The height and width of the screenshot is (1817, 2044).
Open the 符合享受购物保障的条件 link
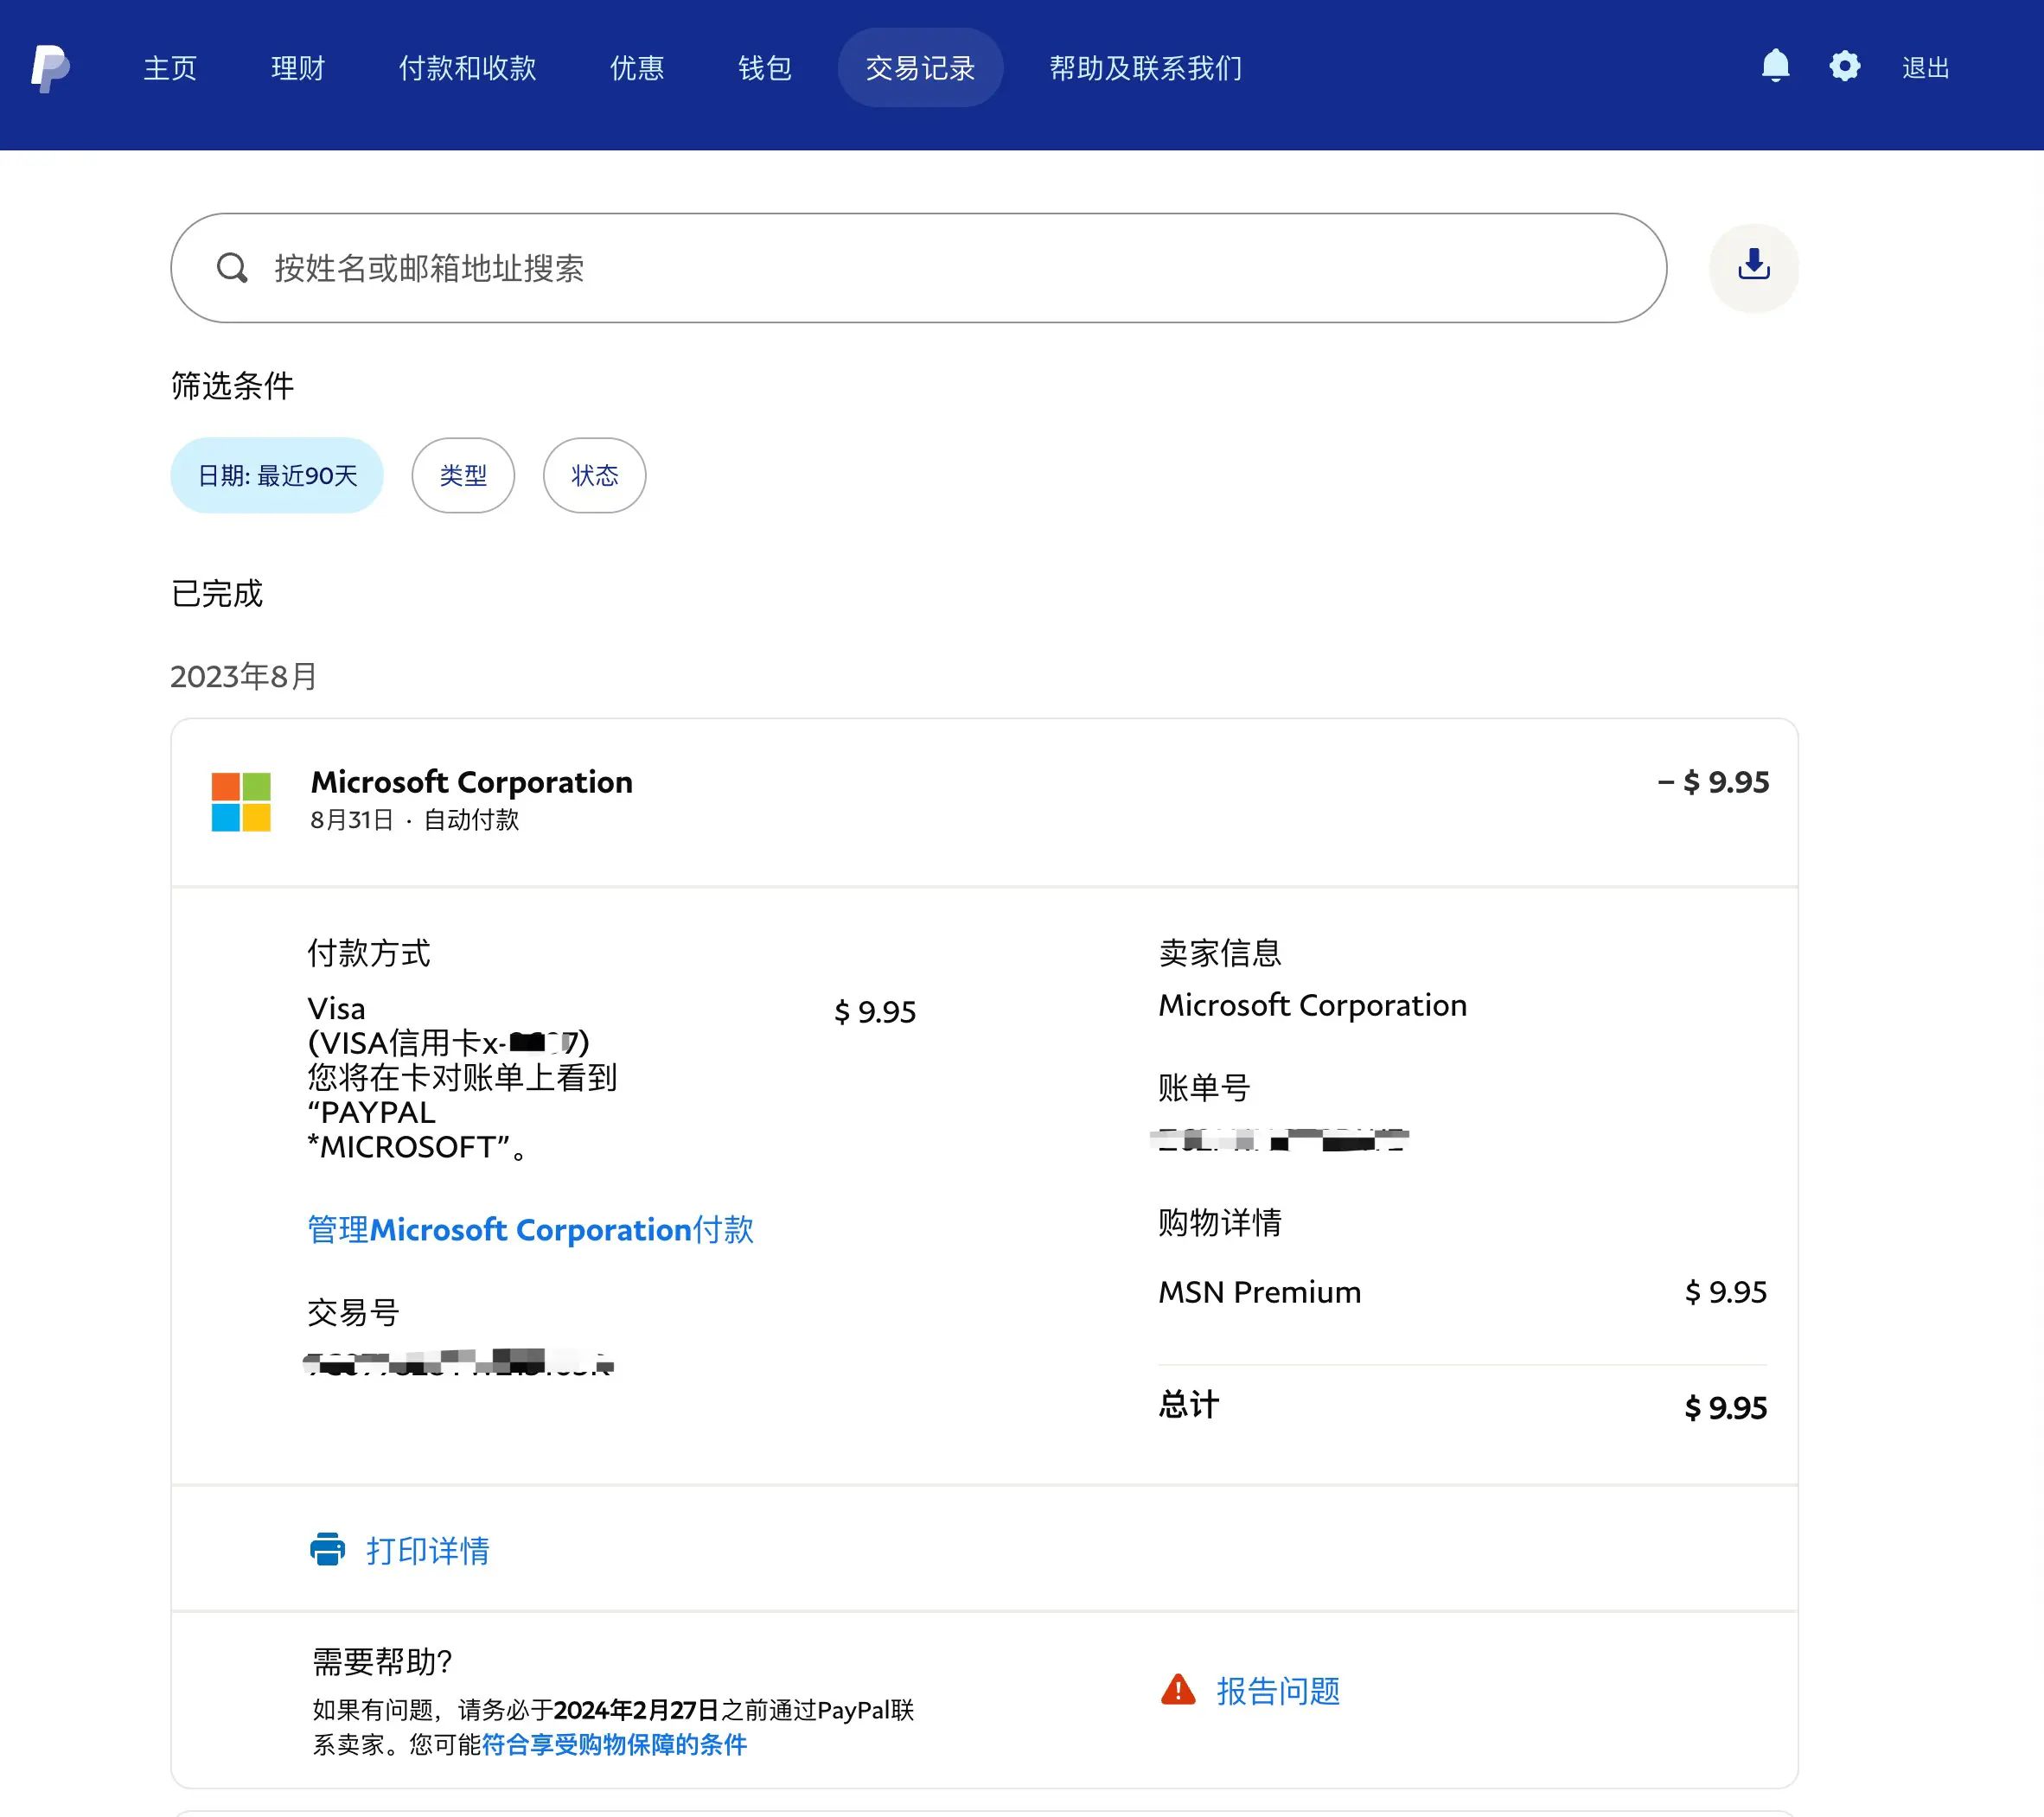point(614,1744)
